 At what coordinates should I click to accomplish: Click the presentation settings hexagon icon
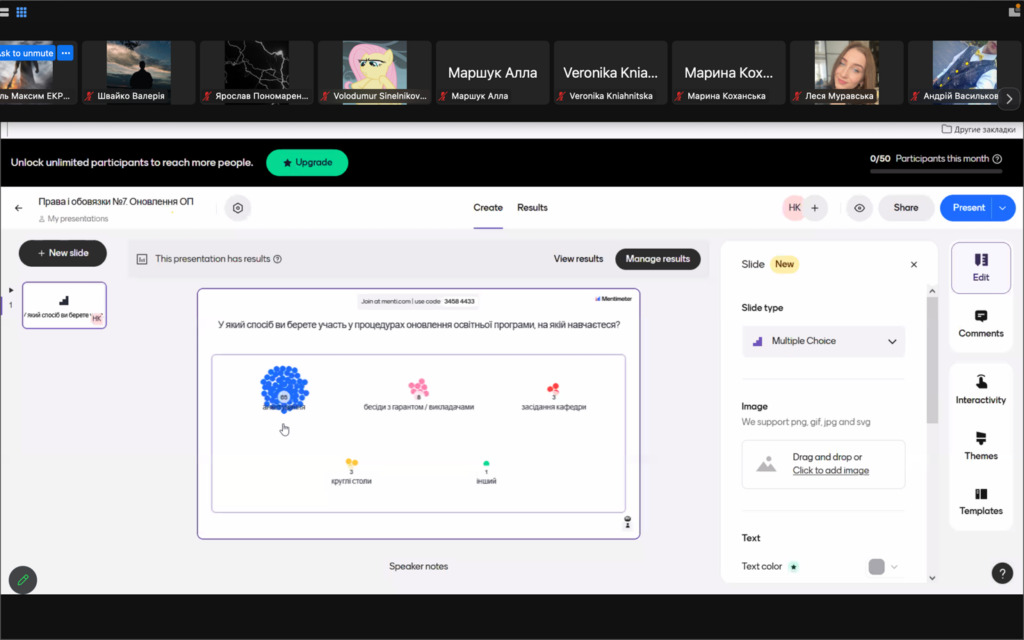tap(238, 208)
